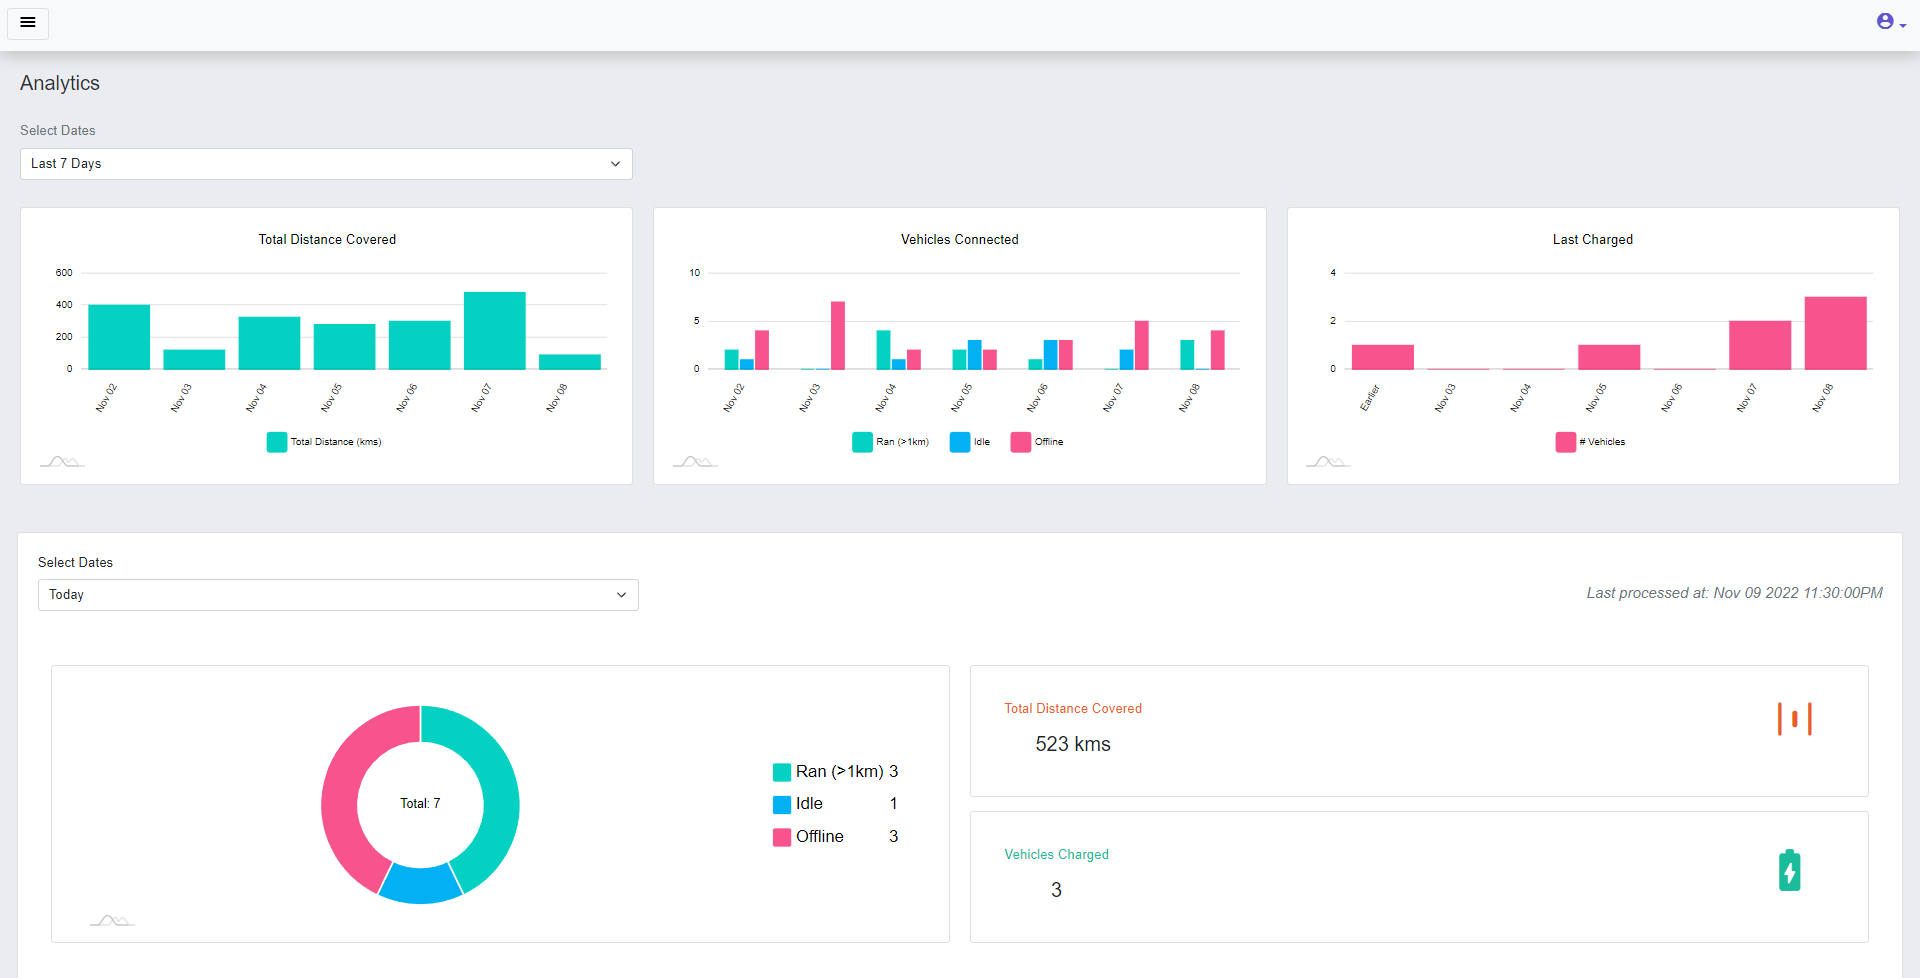Open the Last 7 Days date dropdown
The height and width of the screenshot is (978, 1920).
326,164
